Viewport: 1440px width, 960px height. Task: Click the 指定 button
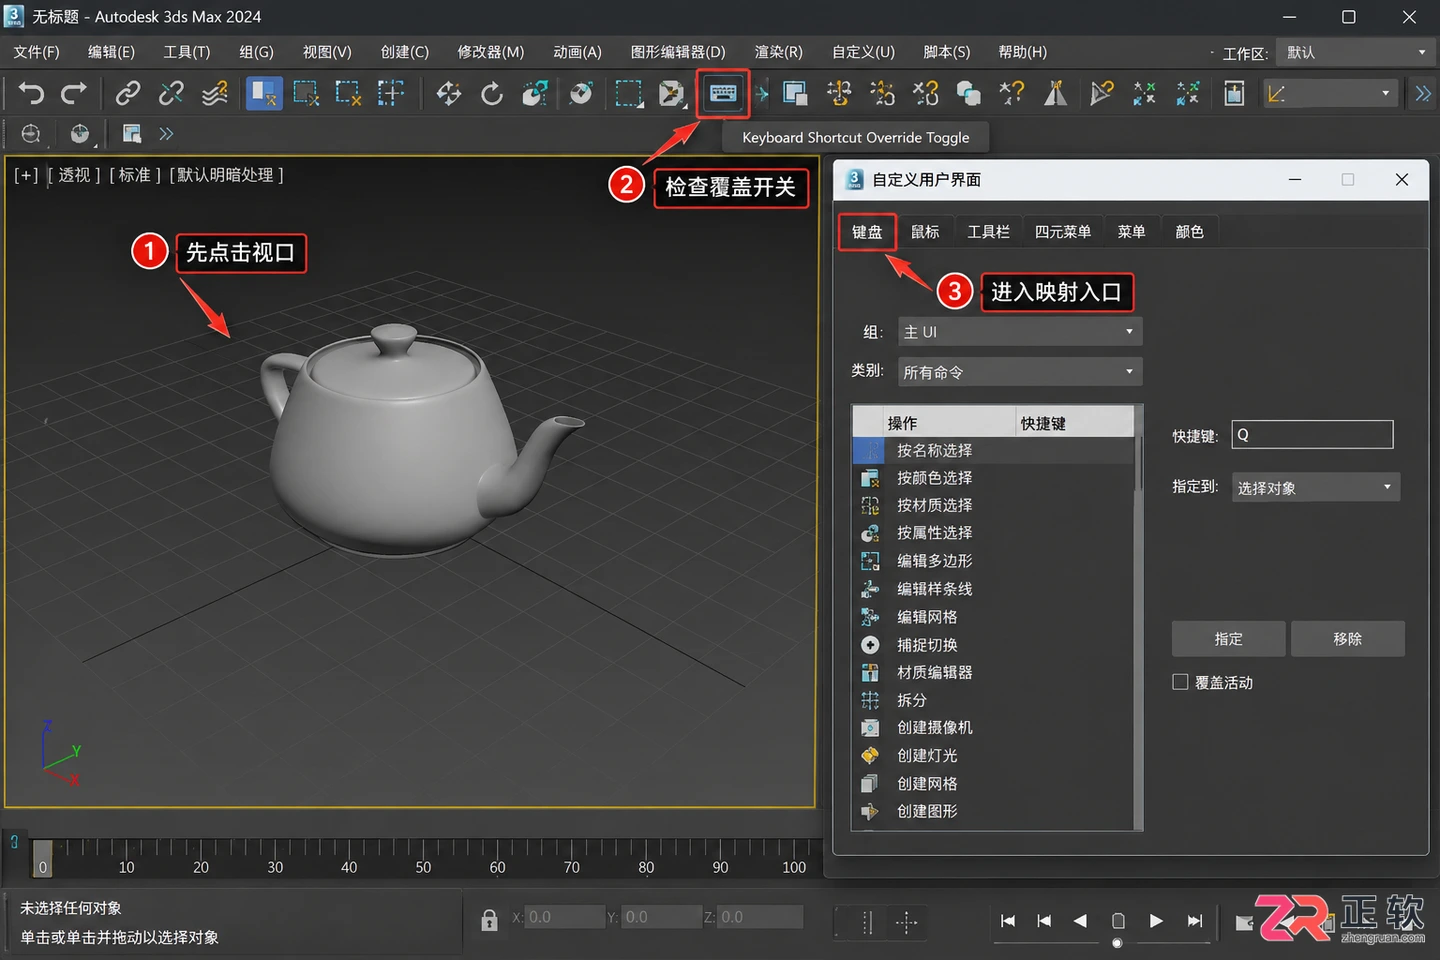pyautogui.click(x=1229, y=639)
